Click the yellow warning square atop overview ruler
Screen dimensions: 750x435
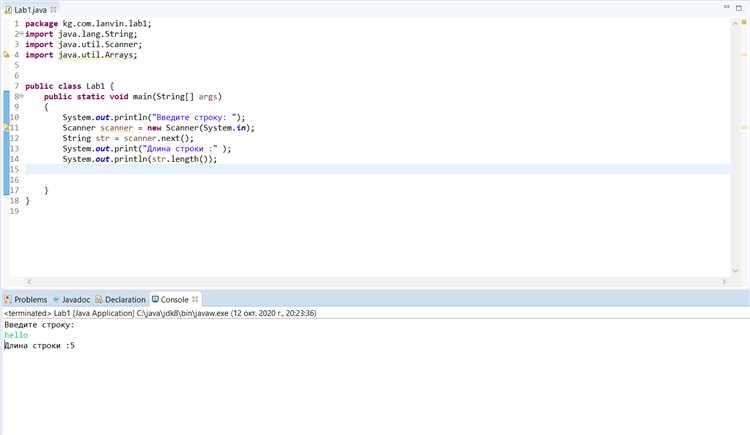tap(744, 22)
